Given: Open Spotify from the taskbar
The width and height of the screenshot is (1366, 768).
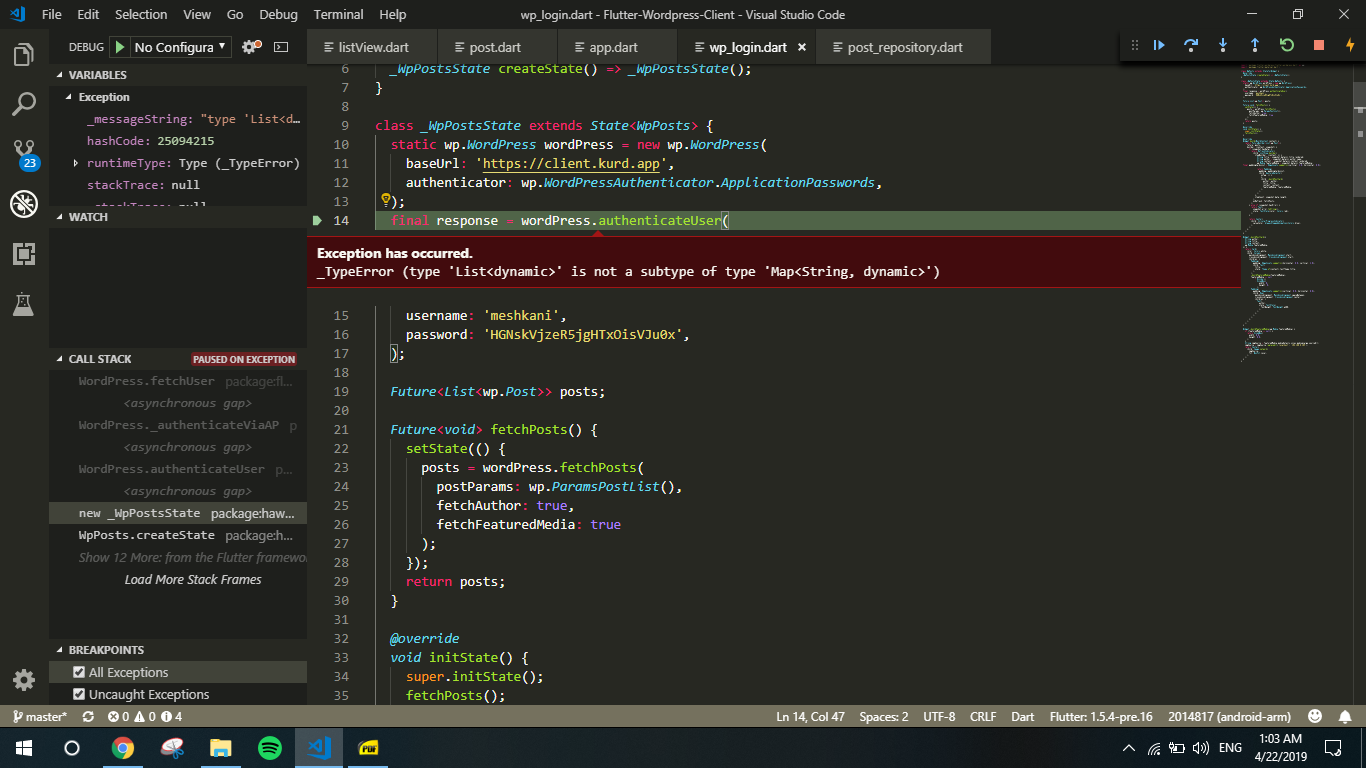Looking at the screenshot, I should click(268, 747).
